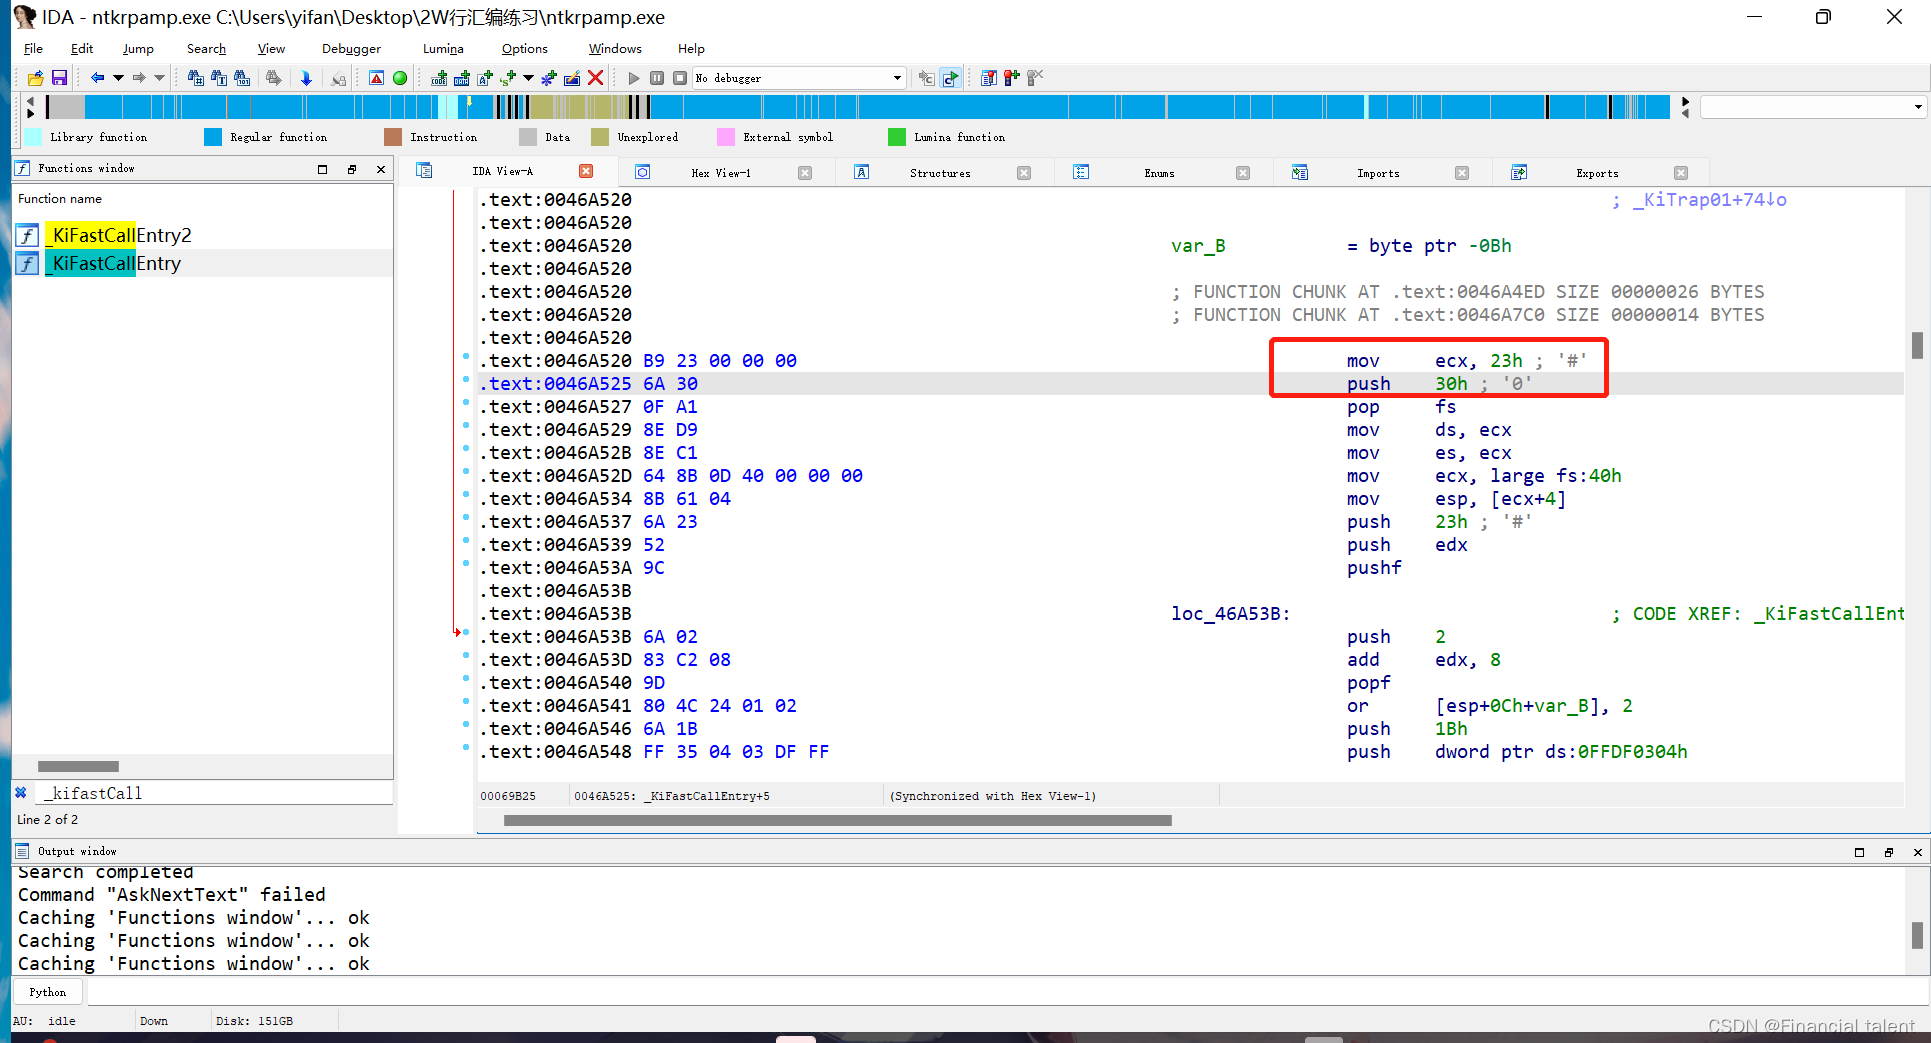Close the Functions window panel
The width and height of the screenshot is (1931, 1043).
pyautogui.click(x=381, y=169)
